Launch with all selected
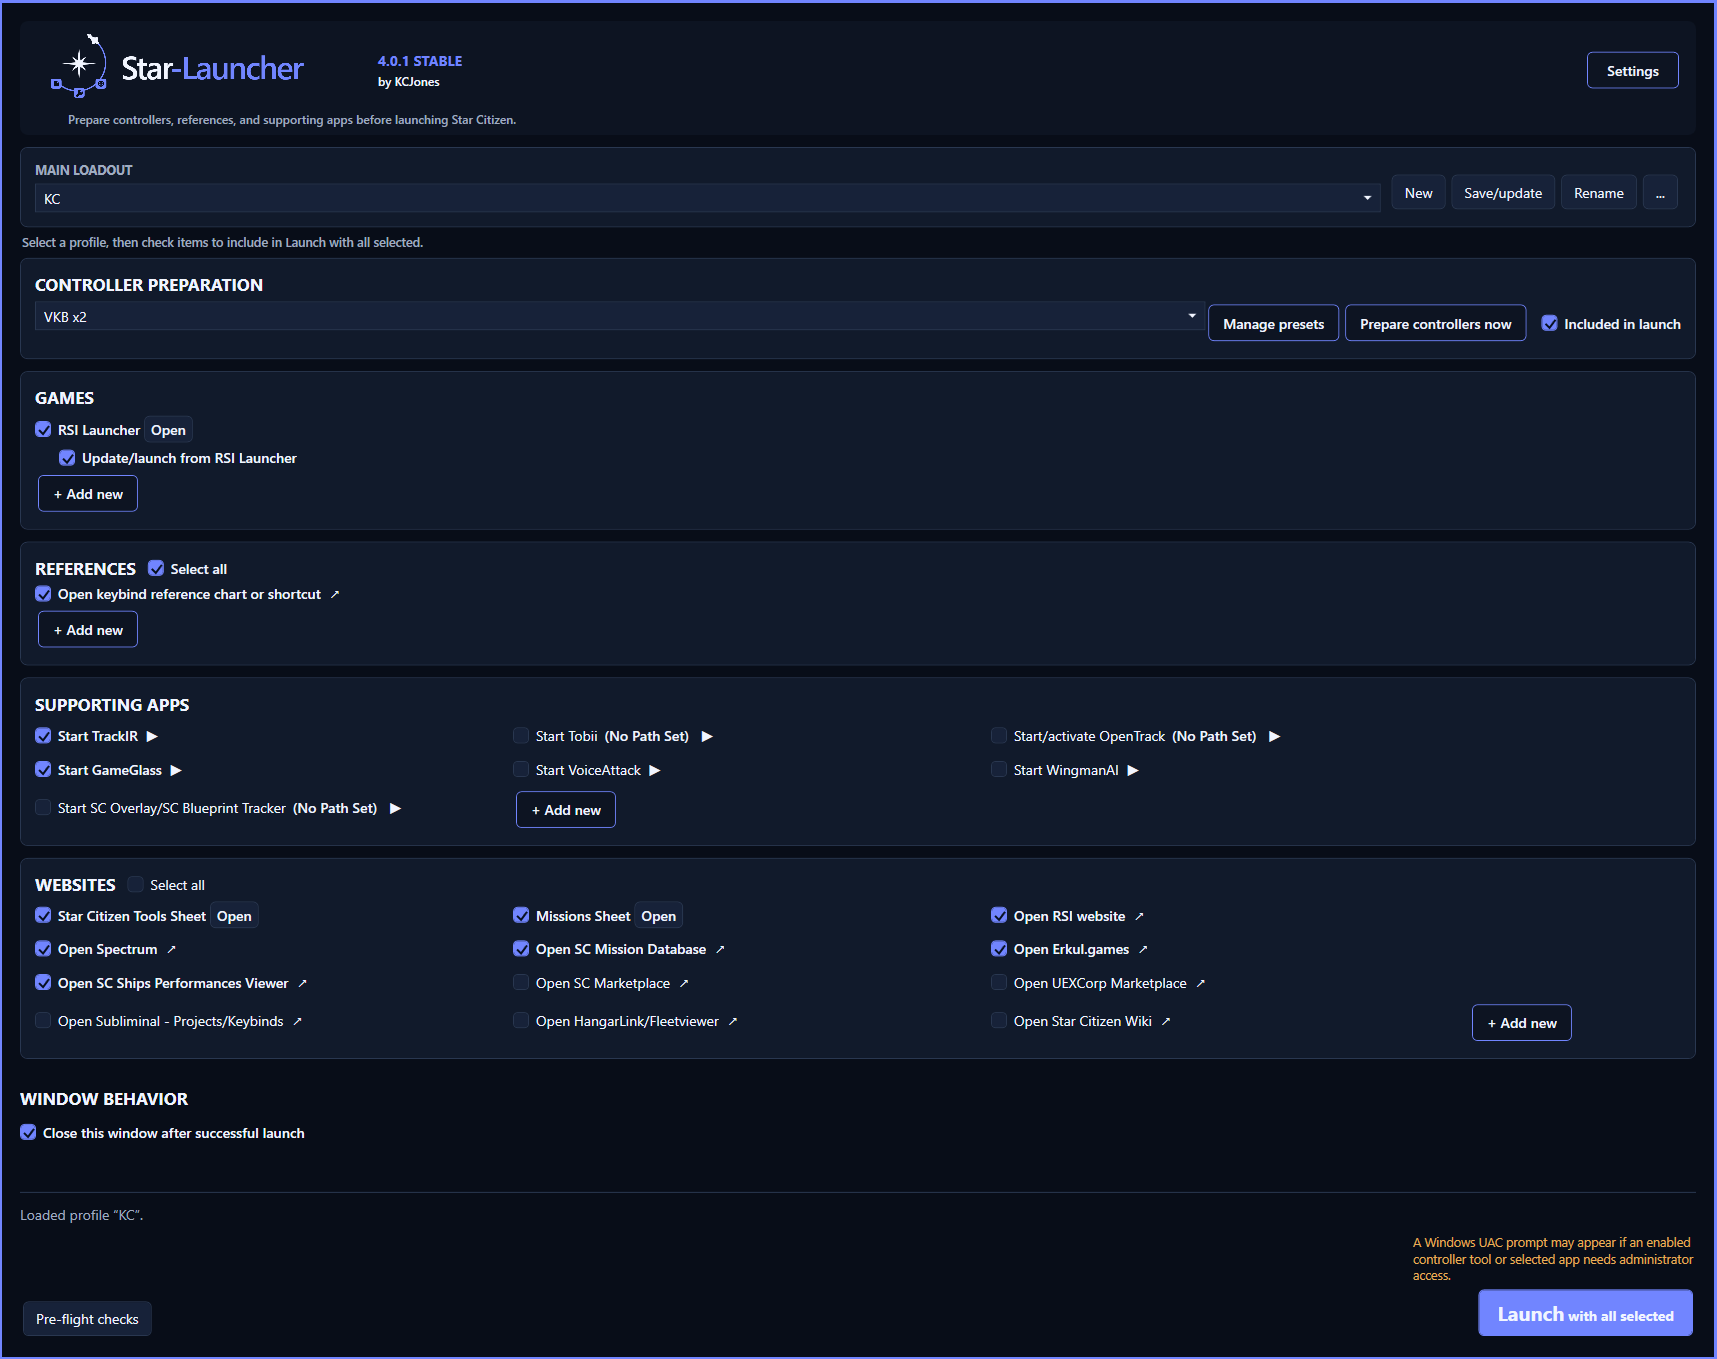This screenshot has width=1717, height=1359. click(1585, 1313)
